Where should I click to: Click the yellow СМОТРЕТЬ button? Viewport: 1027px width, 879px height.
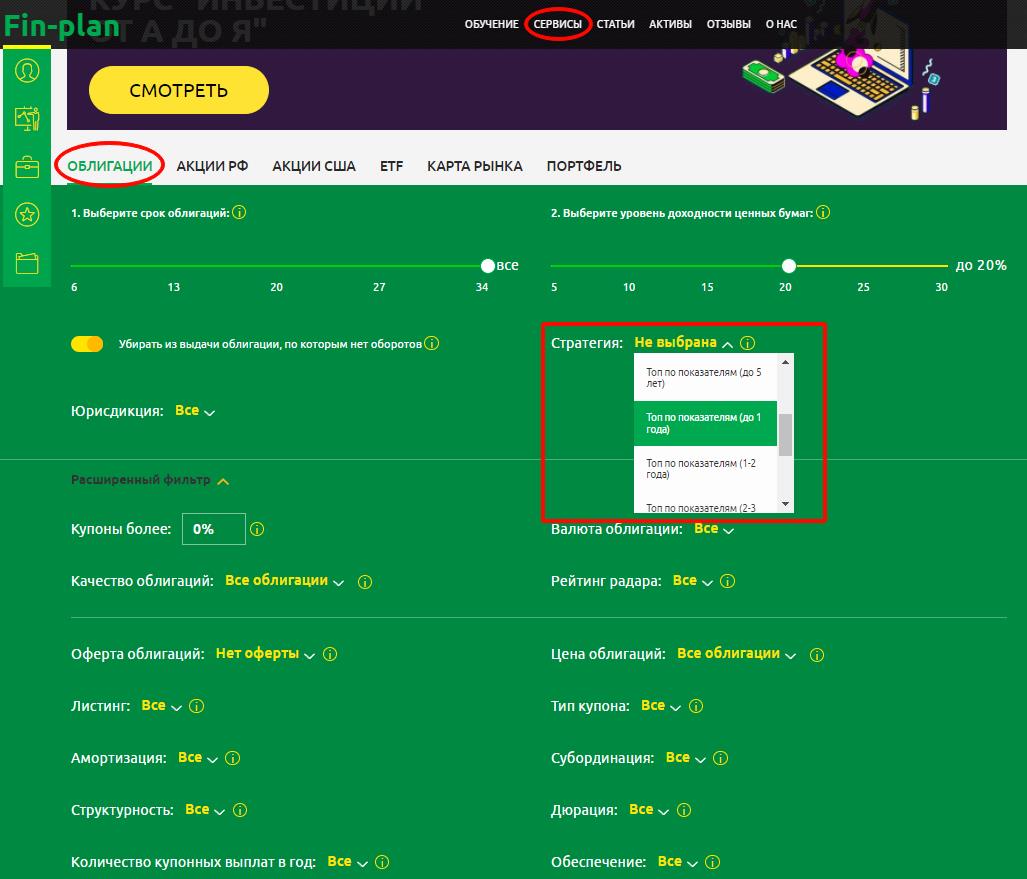pyautogui.click(x=179, y=91)
